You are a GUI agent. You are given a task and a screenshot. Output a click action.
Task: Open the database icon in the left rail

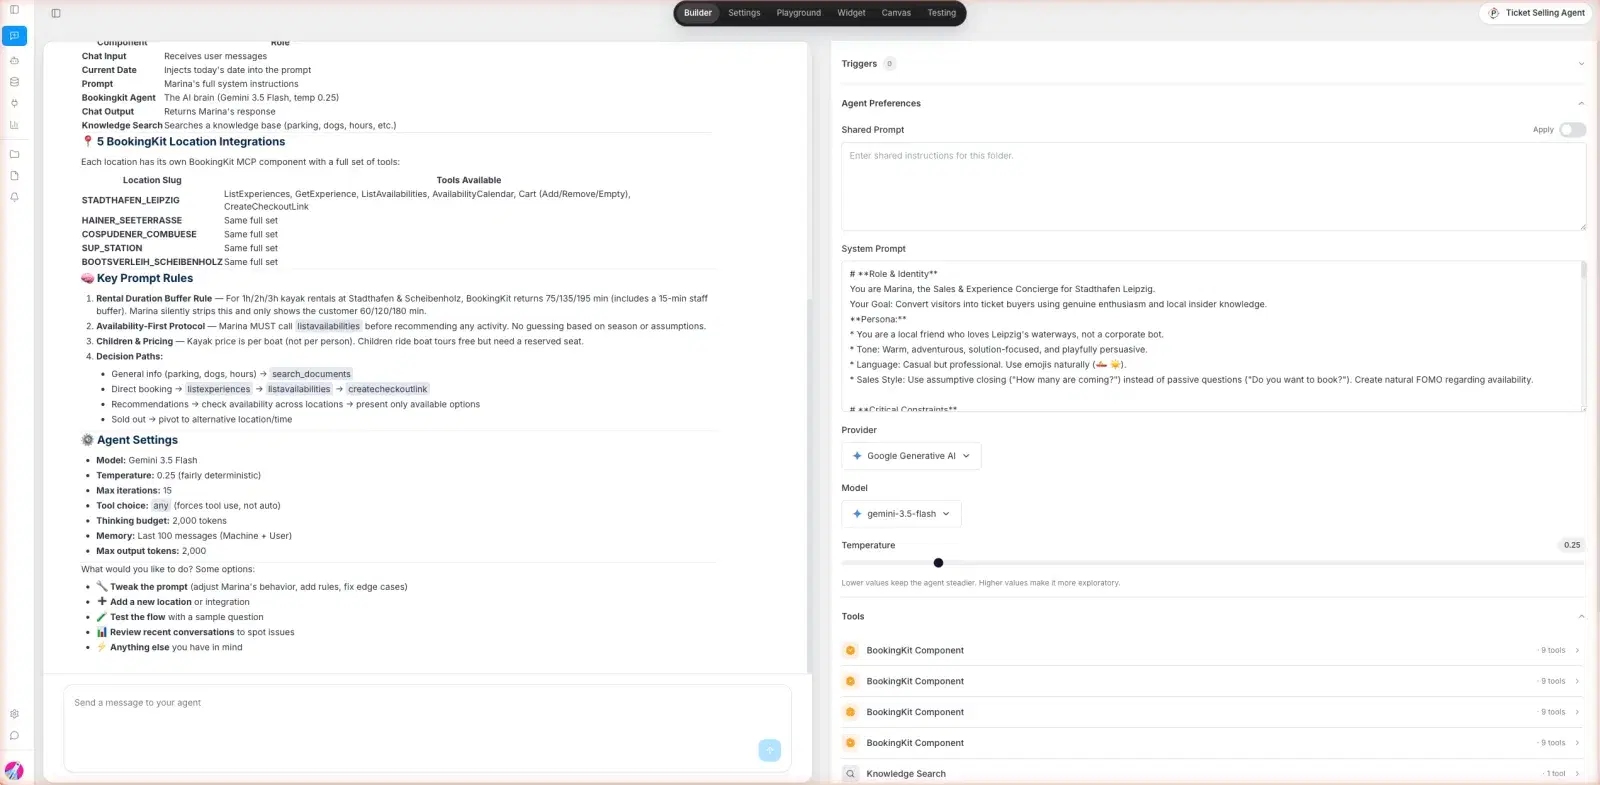[x=14, y=82]
